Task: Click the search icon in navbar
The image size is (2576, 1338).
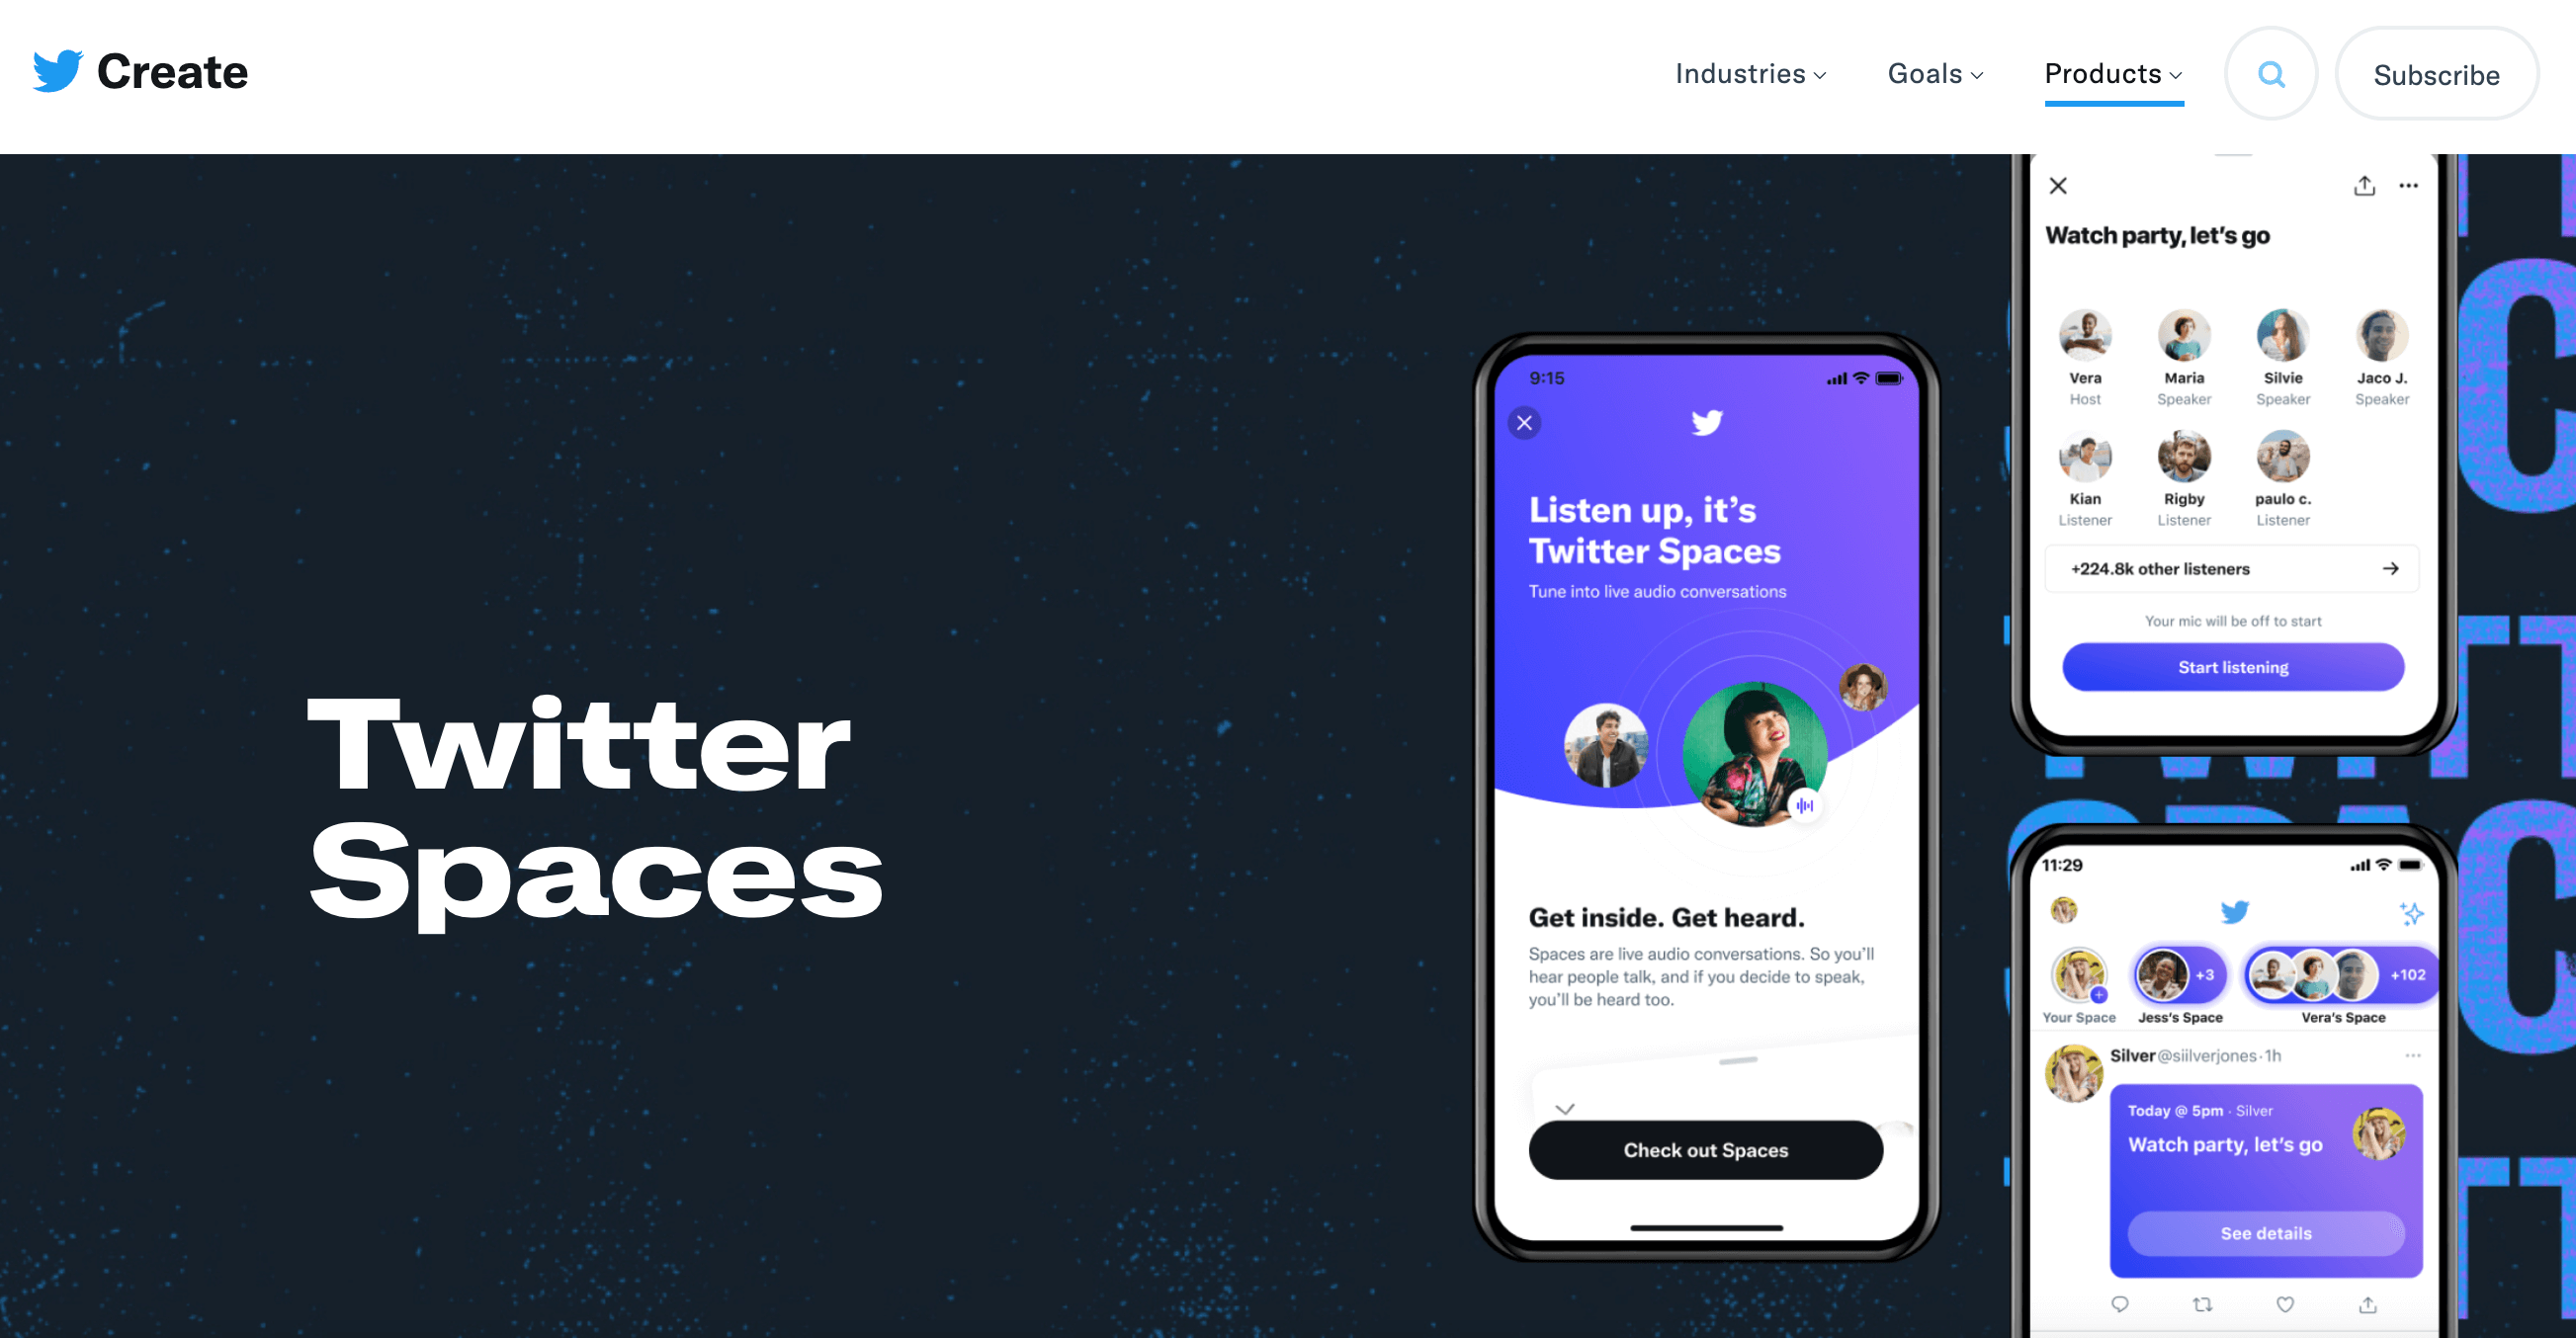Action: point(2271,75)
